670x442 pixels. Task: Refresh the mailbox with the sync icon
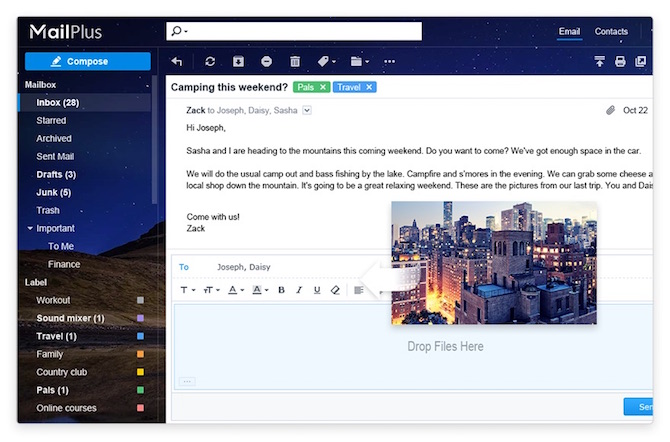click(x=210, y=62)
